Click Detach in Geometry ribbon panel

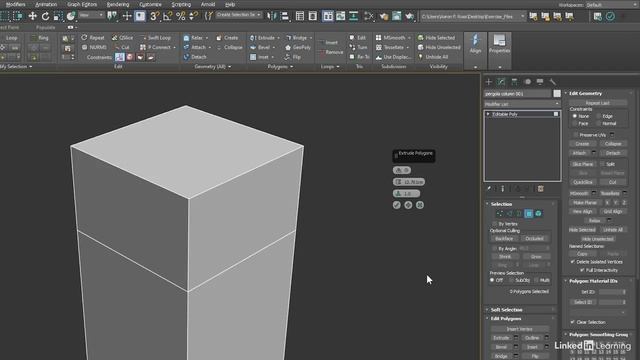click(195, 57)
